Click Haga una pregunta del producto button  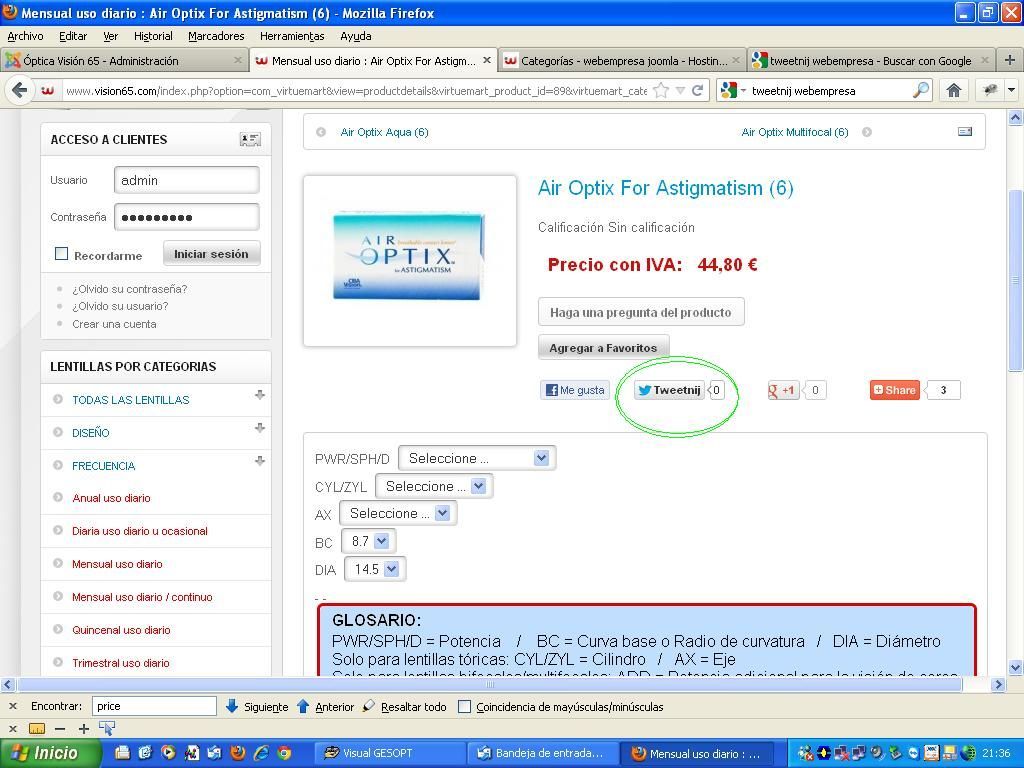pyautogui.click(x=641, y=312)
